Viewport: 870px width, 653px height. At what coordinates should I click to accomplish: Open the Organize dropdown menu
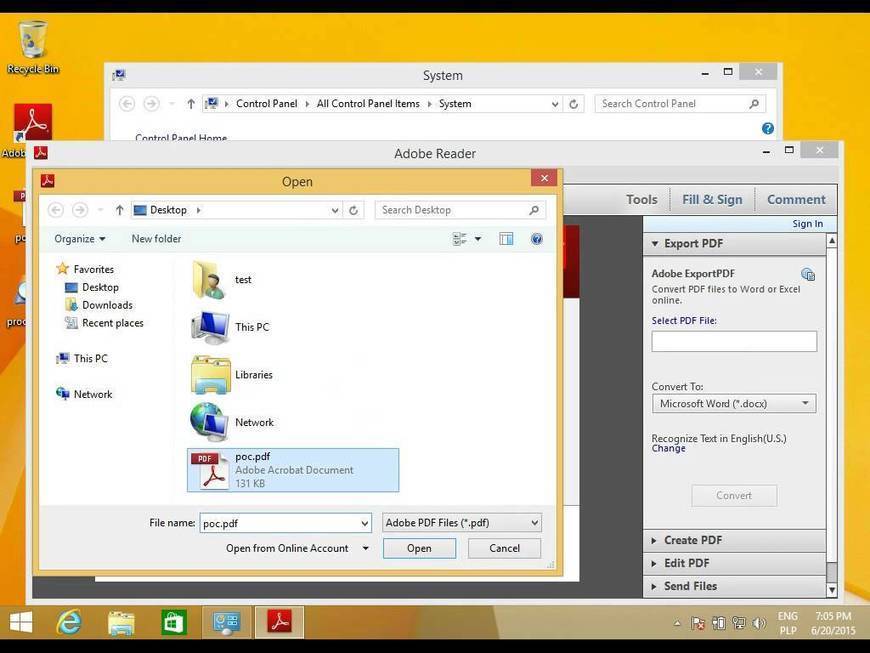(x=80, y=239)
